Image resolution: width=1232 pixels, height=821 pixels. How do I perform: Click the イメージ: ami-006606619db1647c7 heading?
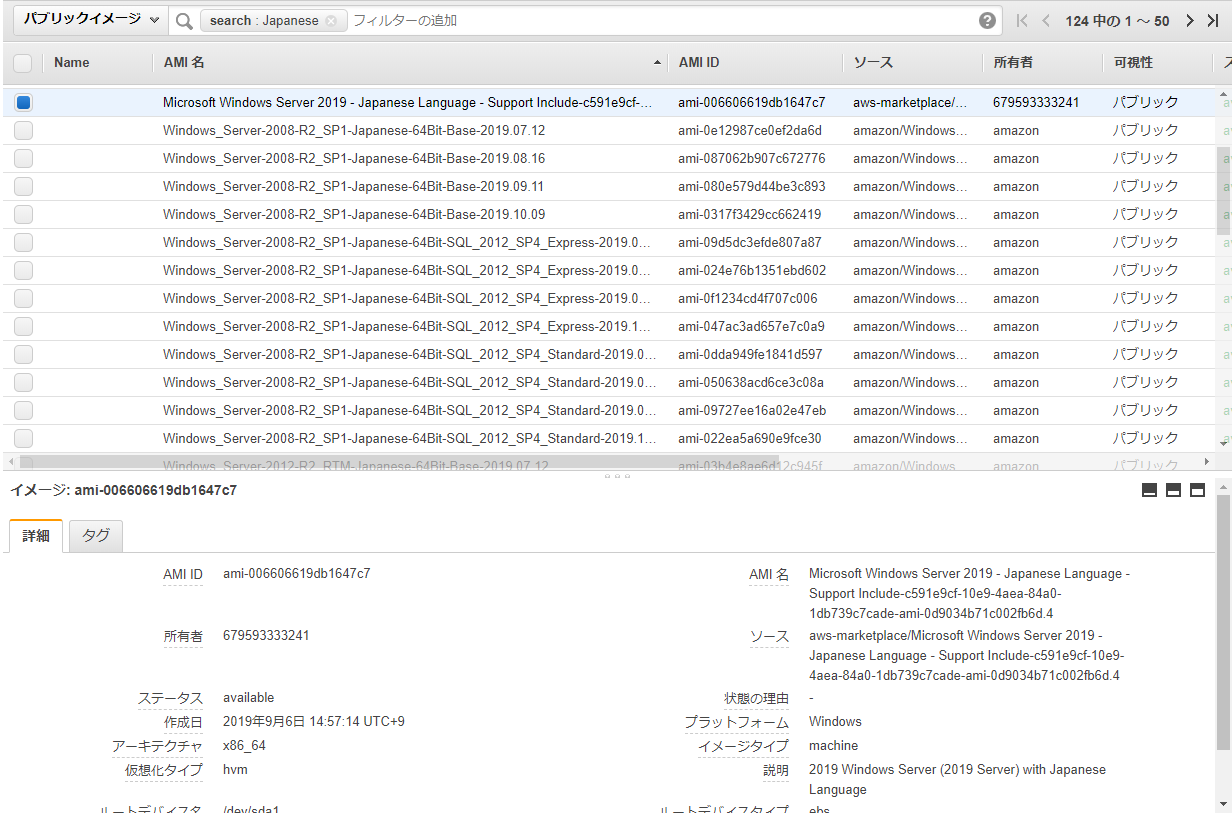[x=124, y=490]
